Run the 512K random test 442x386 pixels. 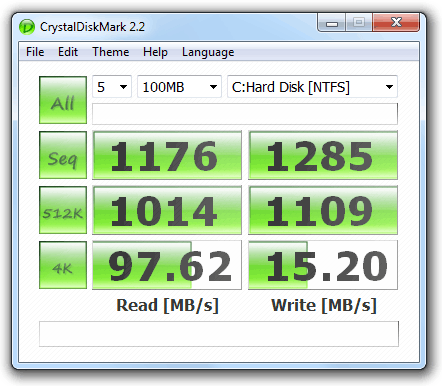(63, 210)
